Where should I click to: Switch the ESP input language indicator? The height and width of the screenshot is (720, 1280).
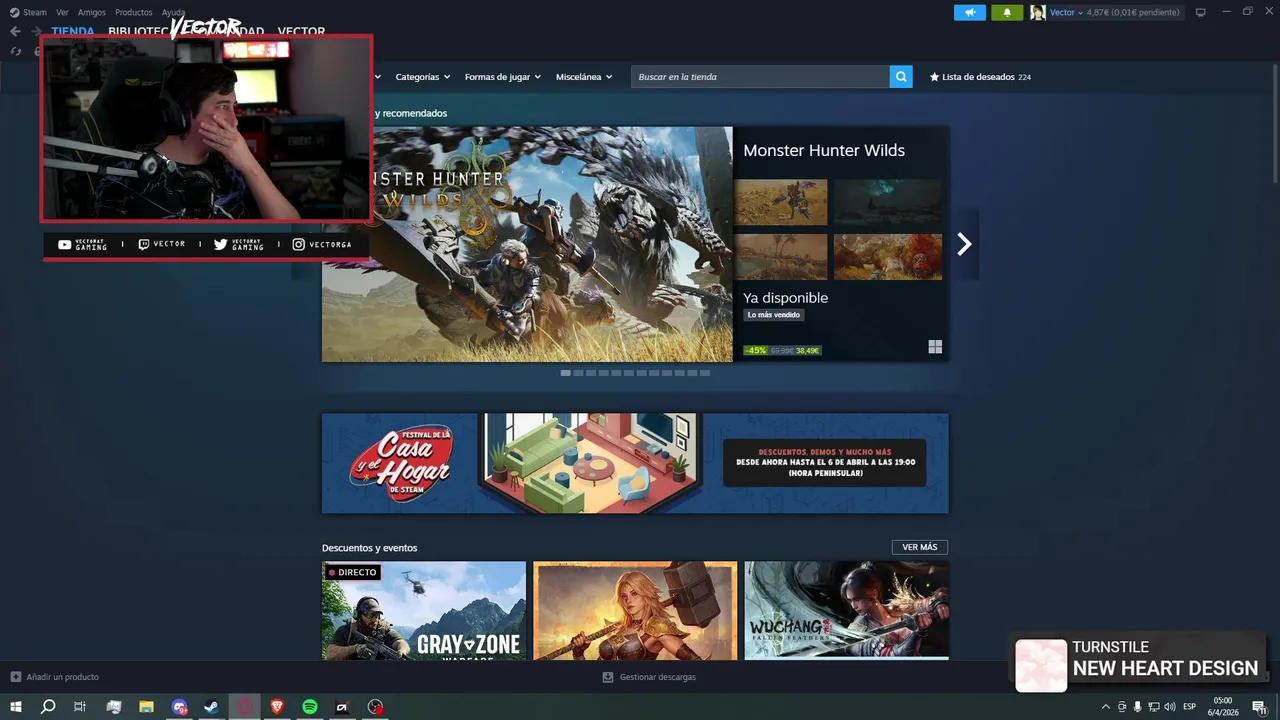coord(1190,707)
